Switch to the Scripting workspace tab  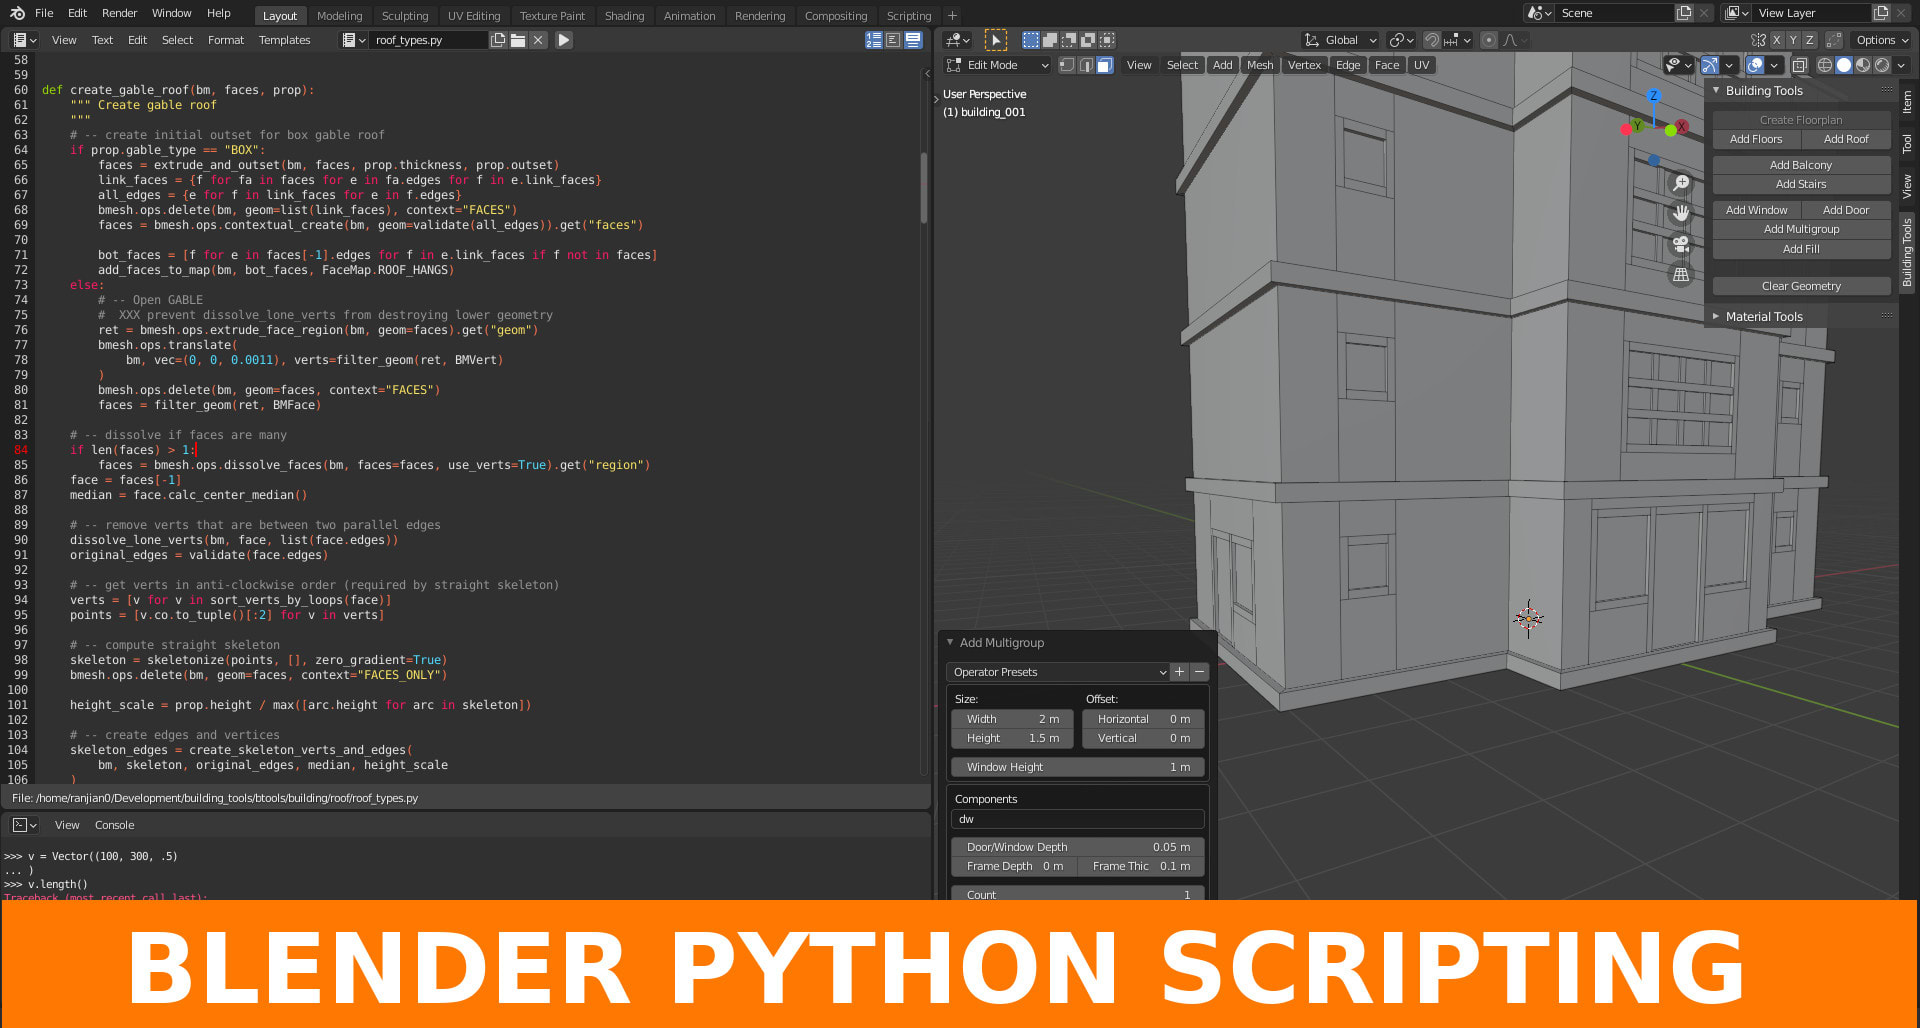tap(908, 16)
